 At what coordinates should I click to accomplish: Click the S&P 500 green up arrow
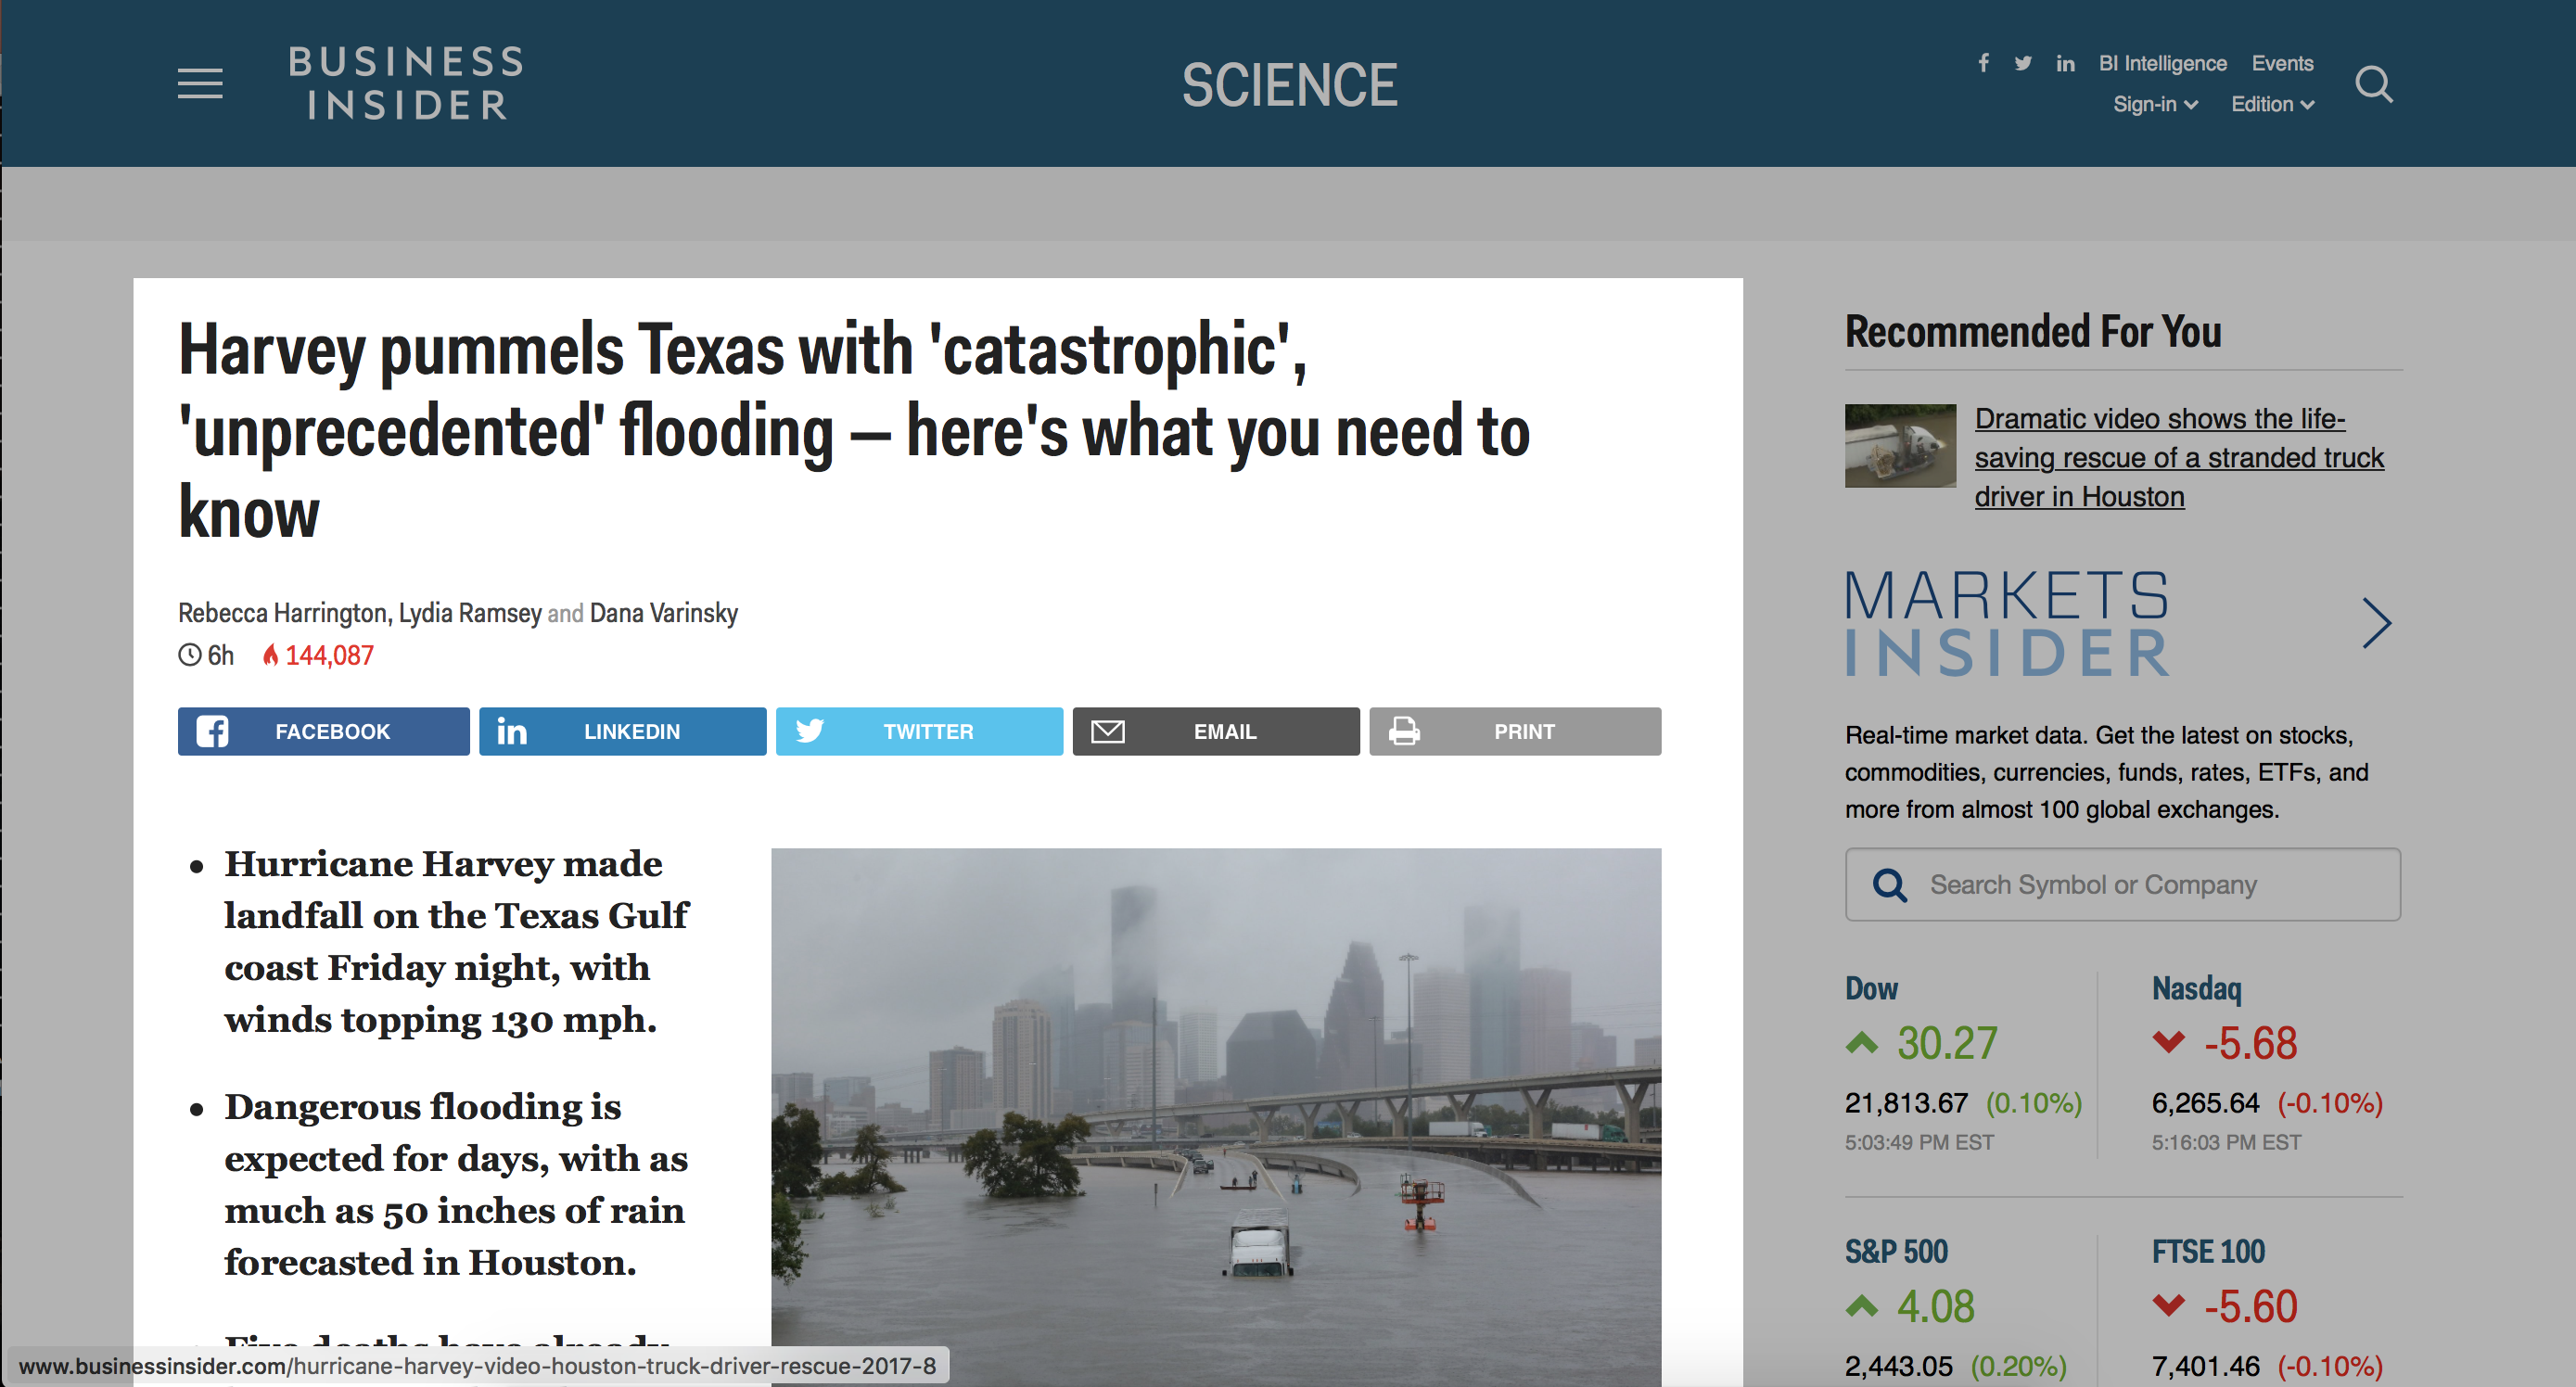(x=1861, y=1306)
